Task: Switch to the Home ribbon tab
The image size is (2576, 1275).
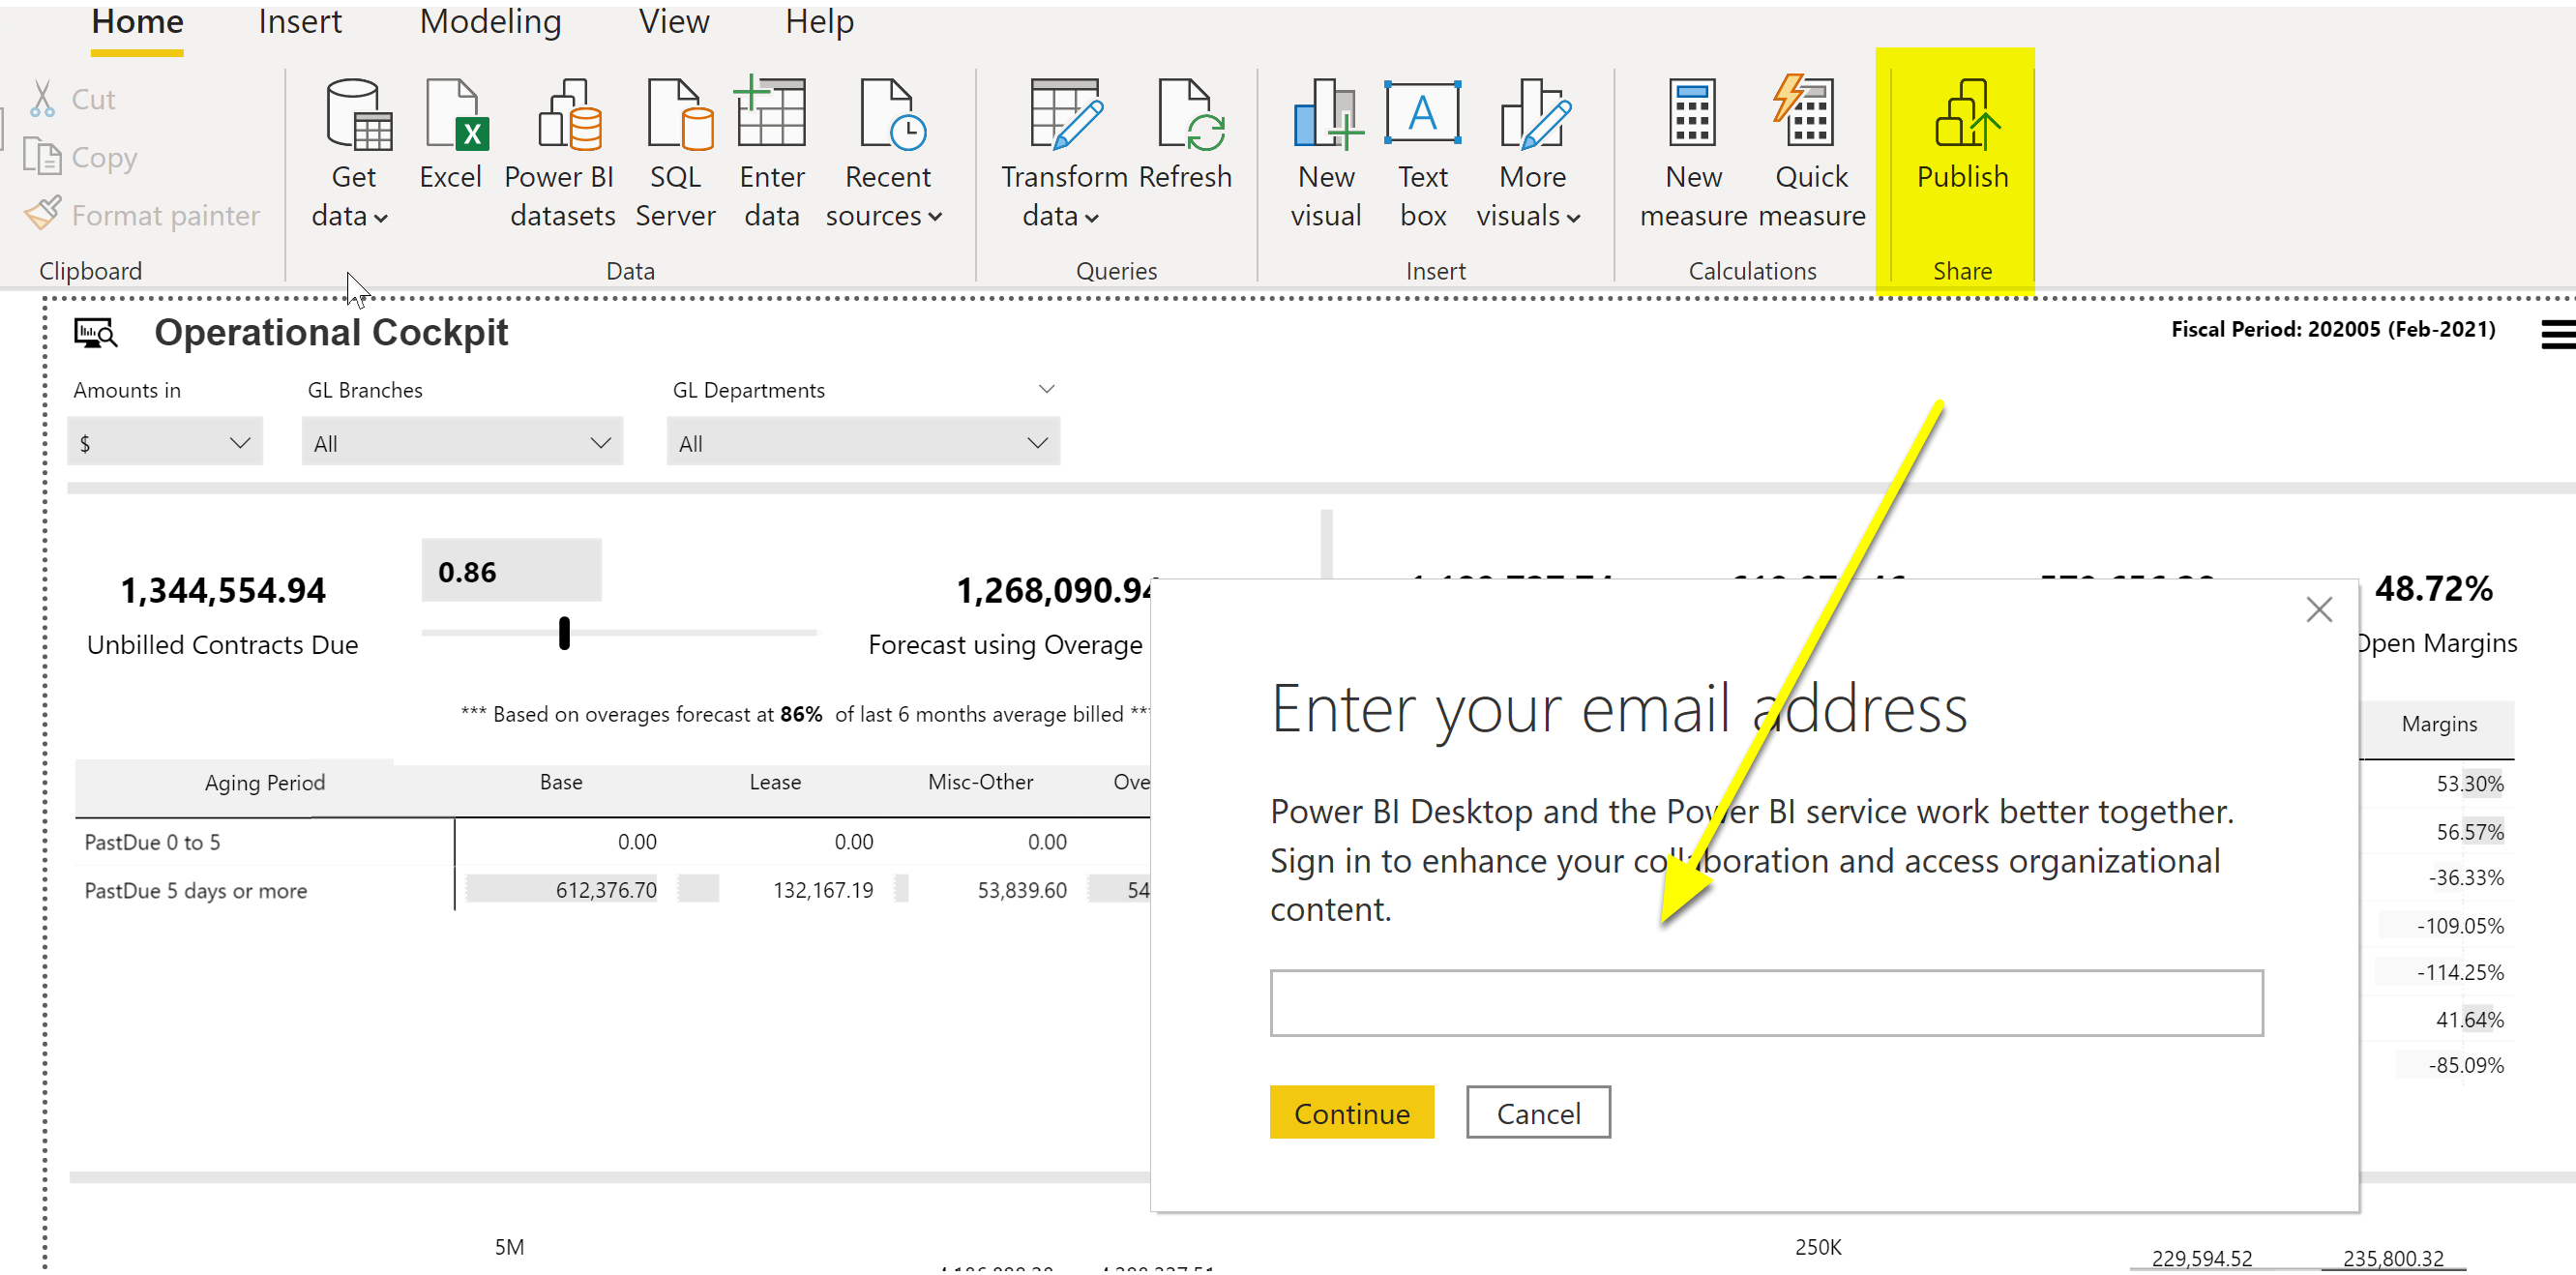Action: [137, 22]
